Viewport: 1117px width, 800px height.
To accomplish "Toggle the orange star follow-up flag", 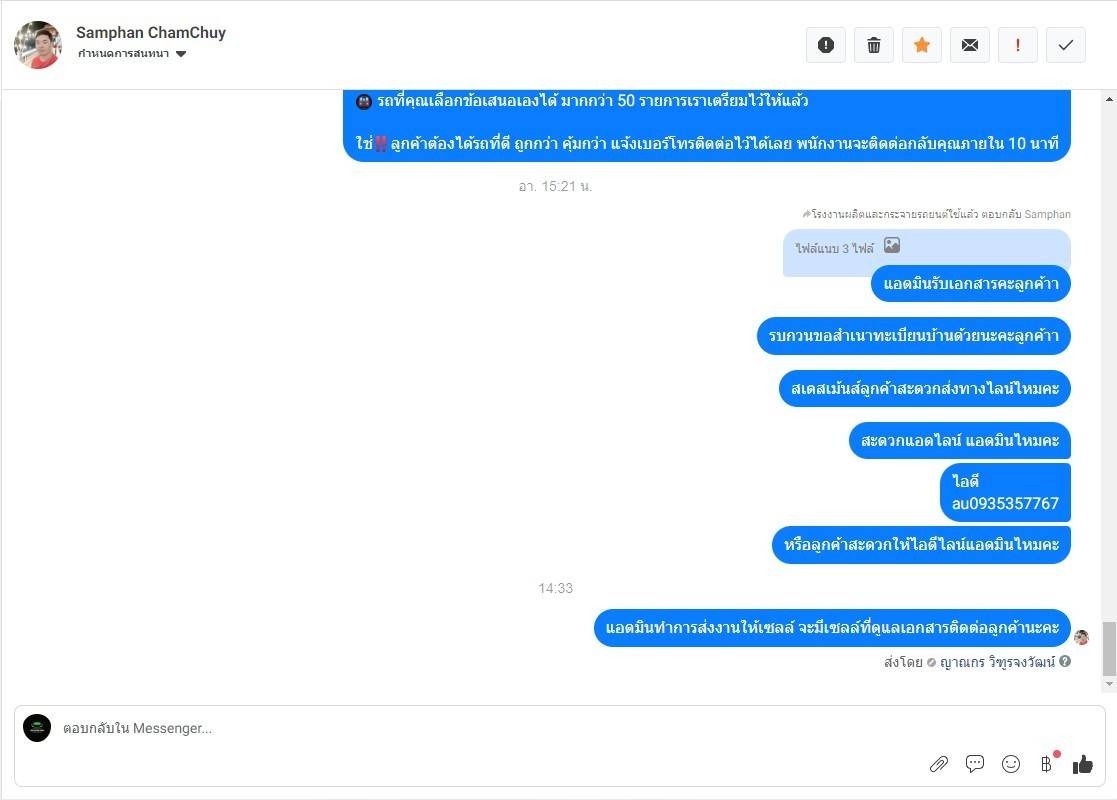I will tap(922, 45).
